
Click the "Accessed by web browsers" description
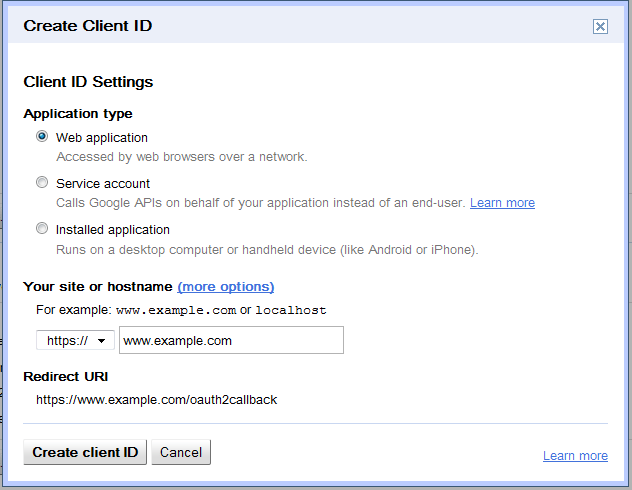tap(182, 157)
